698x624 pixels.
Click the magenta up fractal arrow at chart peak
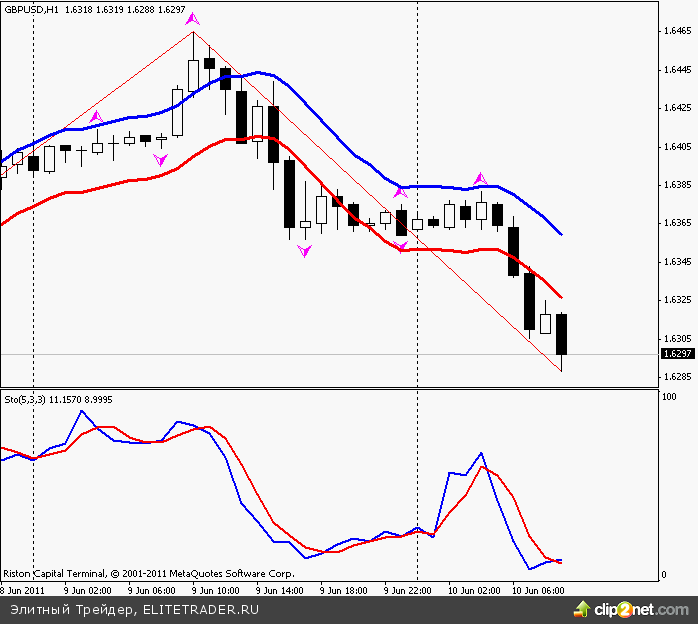click(x=193, y=19)
